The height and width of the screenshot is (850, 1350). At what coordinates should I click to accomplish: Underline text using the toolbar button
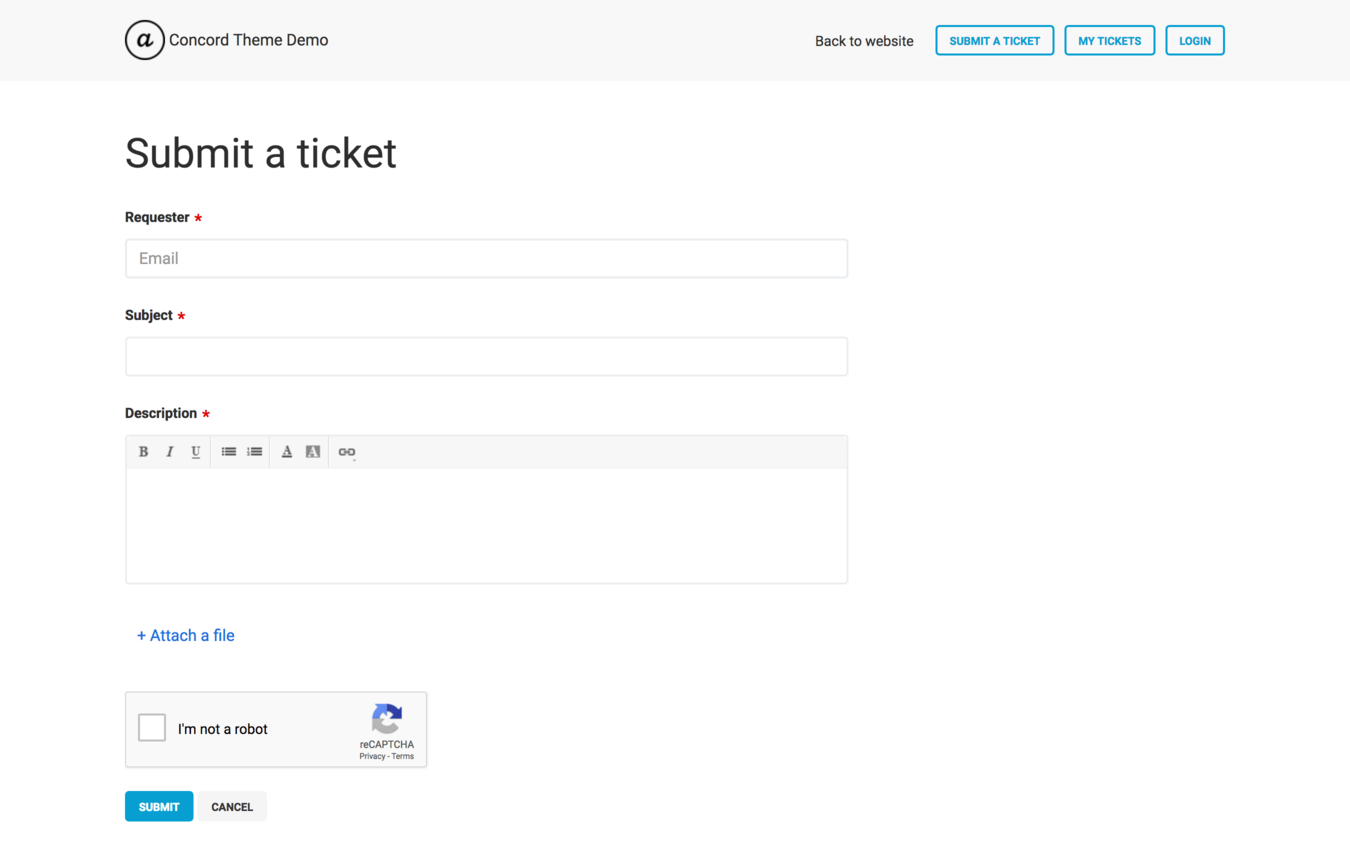coord(196,452)
